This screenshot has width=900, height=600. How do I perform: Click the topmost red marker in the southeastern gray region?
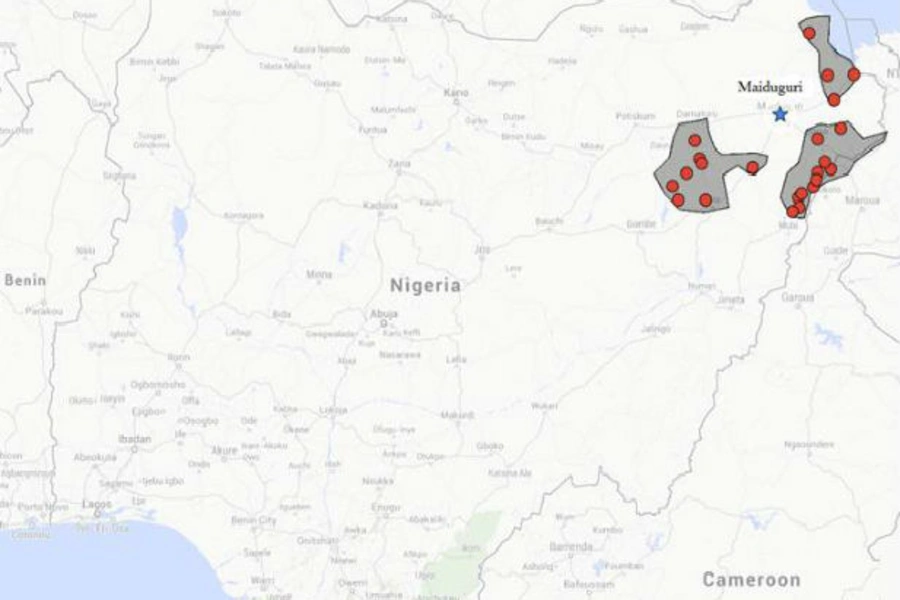tap(841, 128)
